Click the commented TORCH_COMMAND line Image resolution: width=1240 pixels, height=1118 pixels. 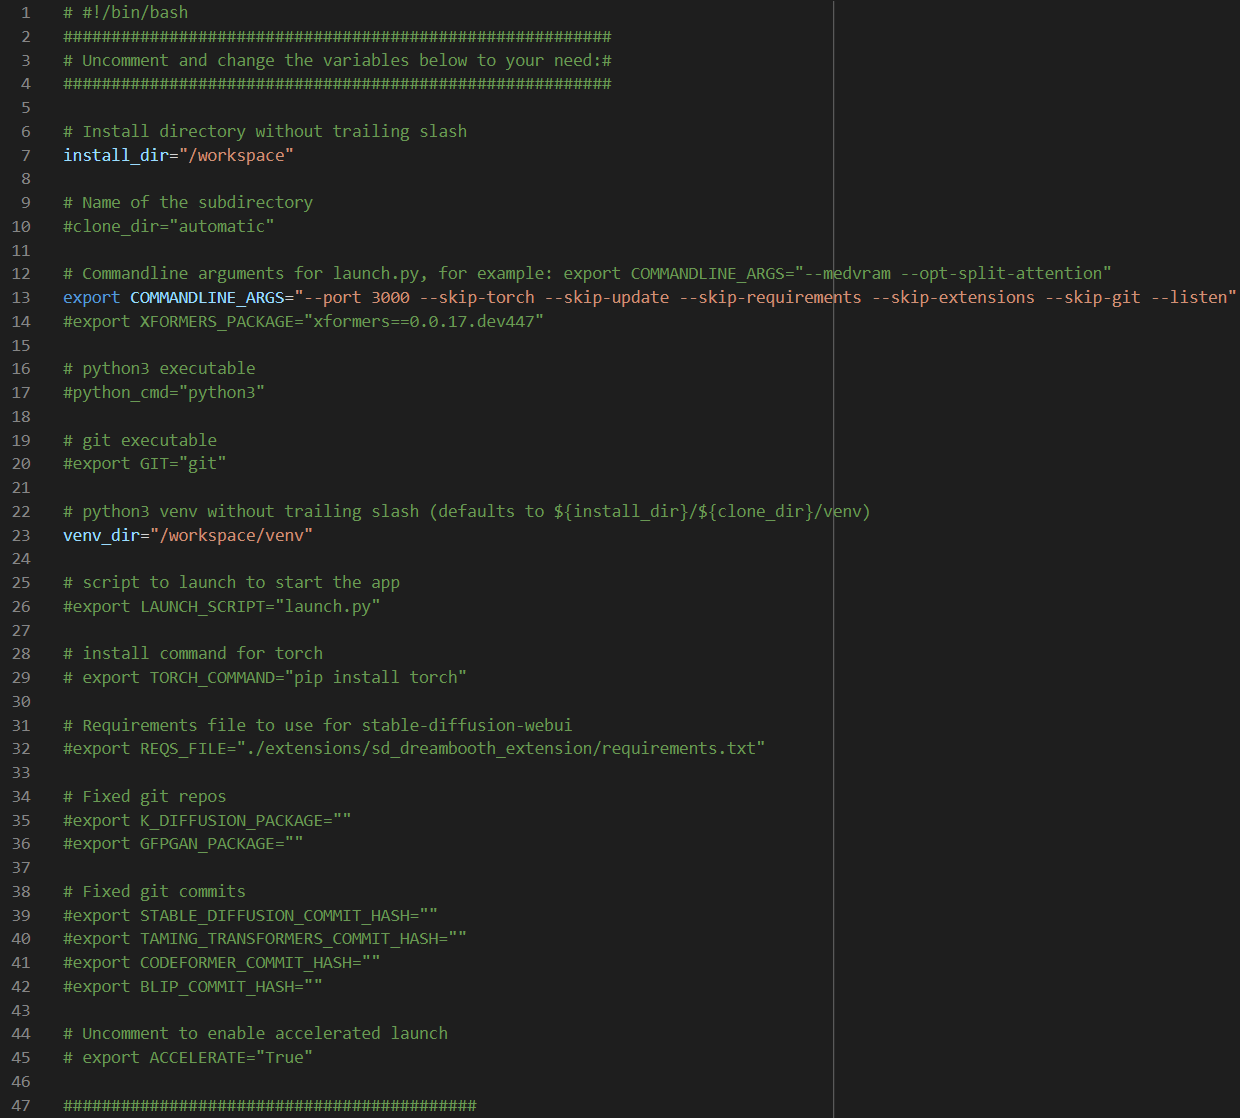265,677
